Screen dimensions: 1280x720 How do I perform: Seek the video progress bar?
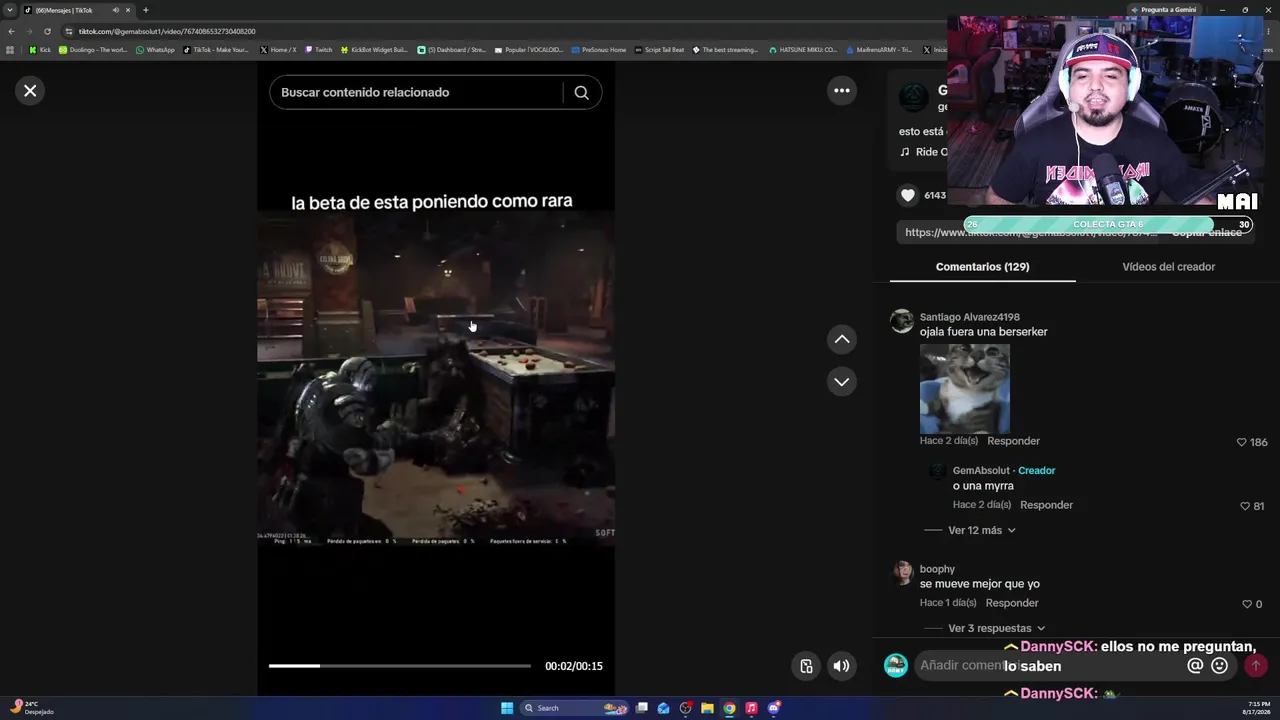point(400,666)
